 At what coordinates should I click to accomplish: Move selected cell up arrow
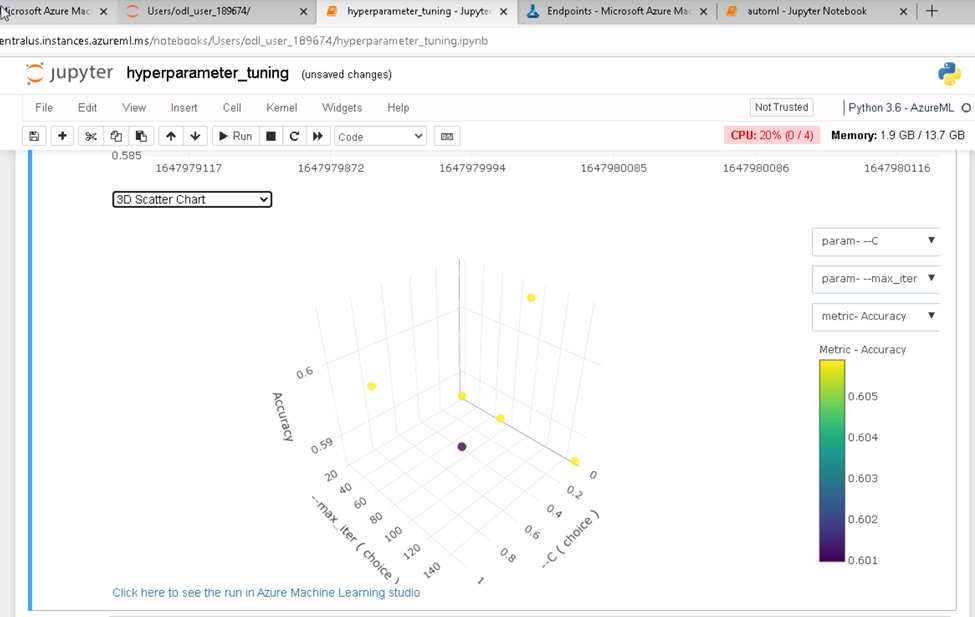point(171,136)
